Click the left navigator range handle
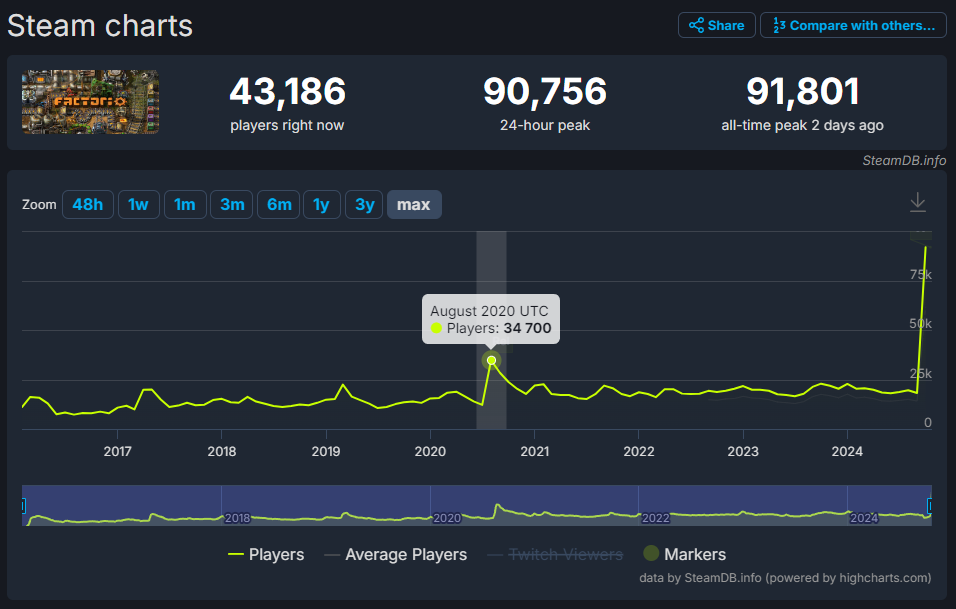This screenshot has height=609, width=956. pyautogui.click(x=23, y=505)
